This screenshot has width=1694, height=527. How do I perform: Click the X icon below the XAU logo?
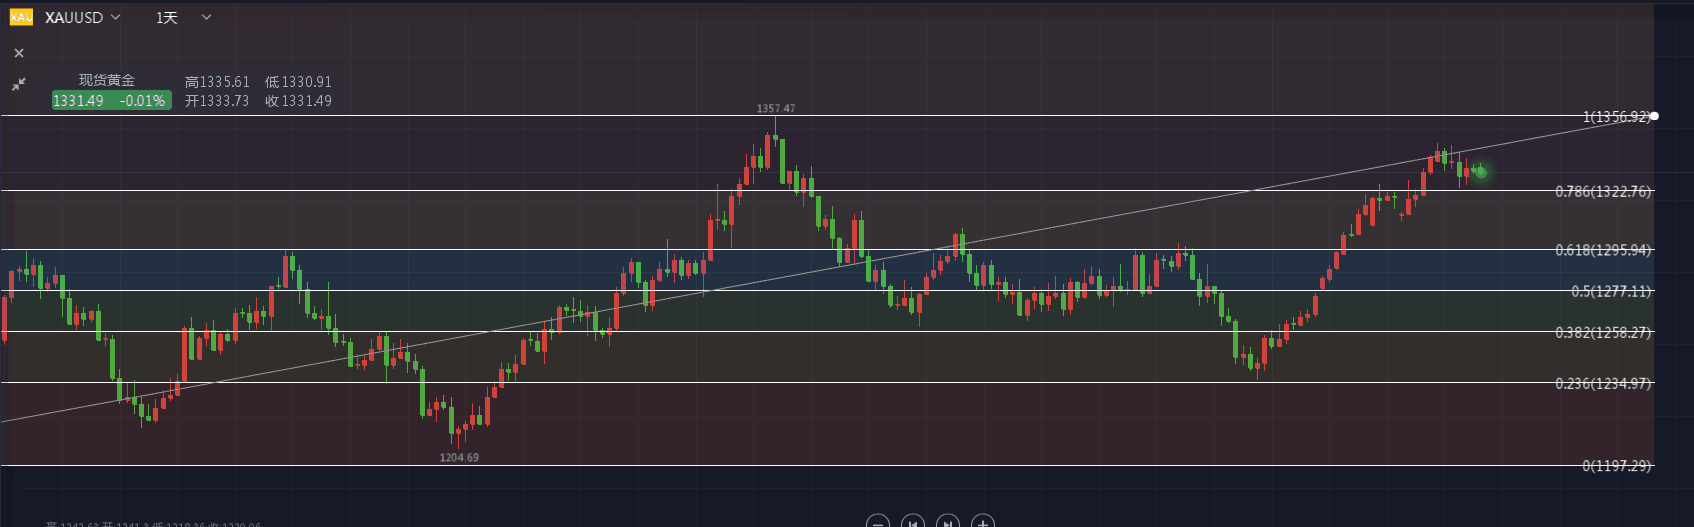point(19,53)
